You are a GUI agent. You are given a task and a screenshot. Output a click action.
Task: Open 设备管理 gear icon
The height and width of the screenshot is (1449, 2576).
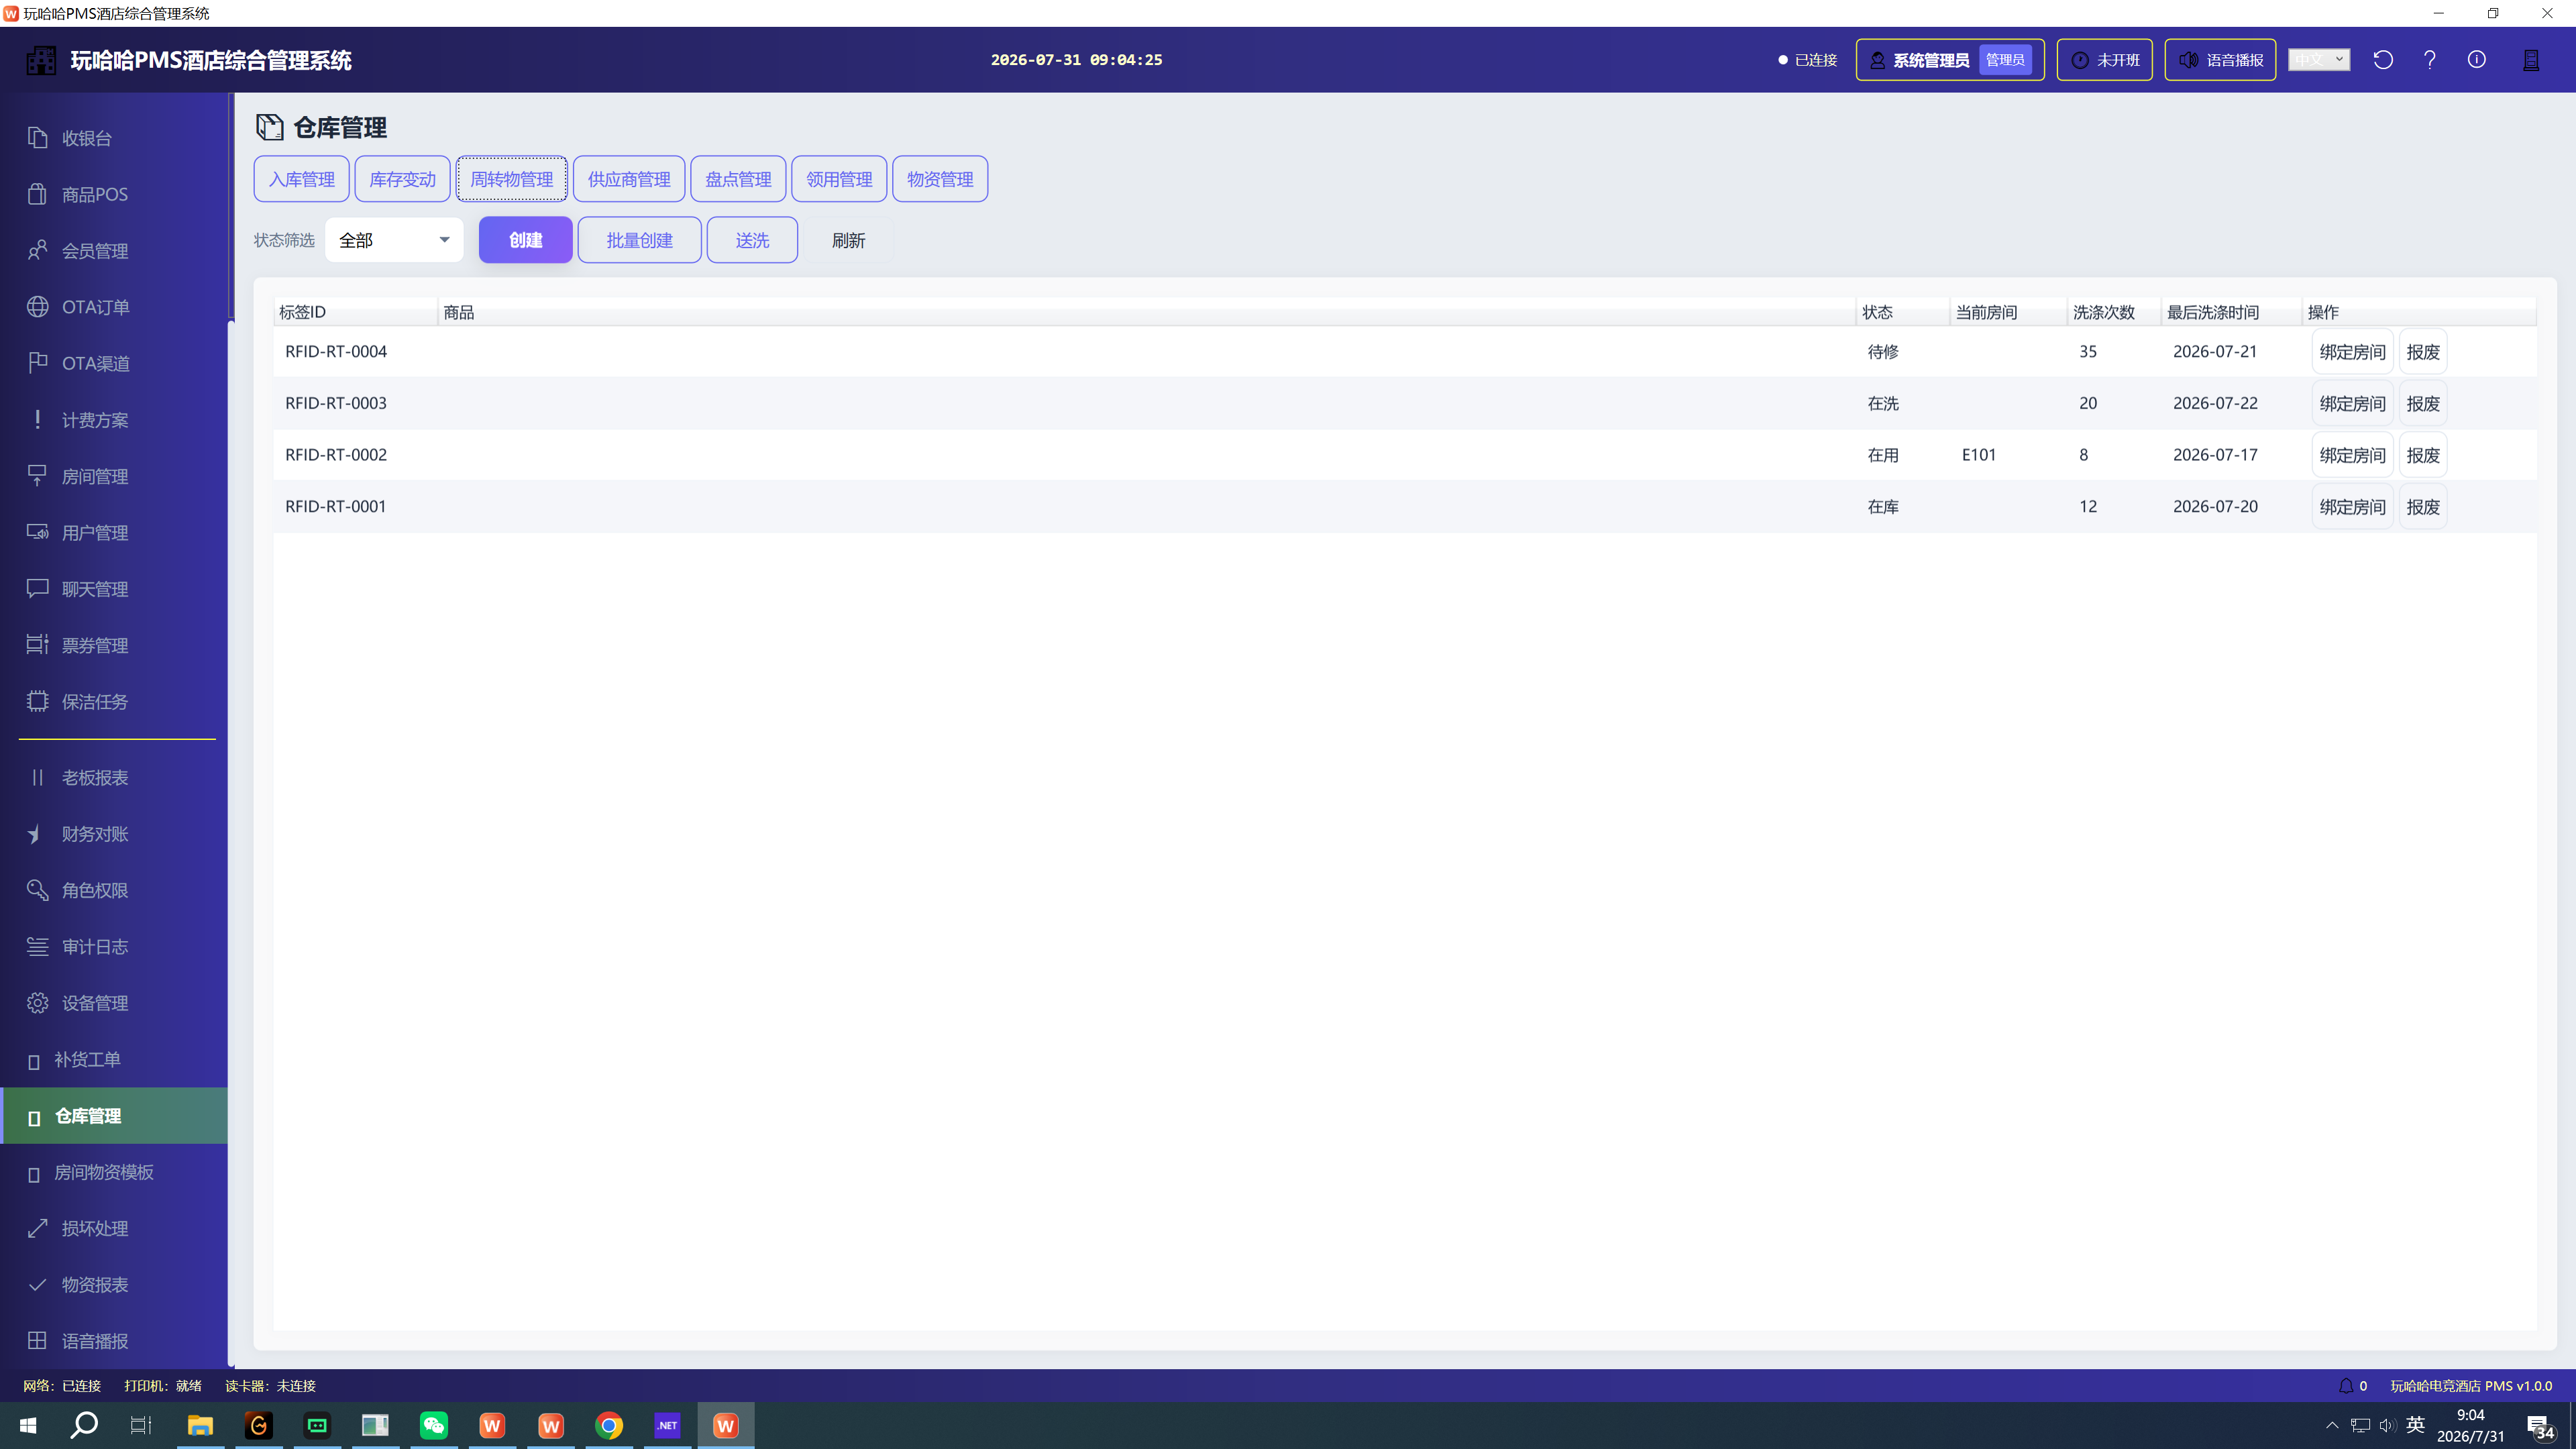click(37, 1003)
